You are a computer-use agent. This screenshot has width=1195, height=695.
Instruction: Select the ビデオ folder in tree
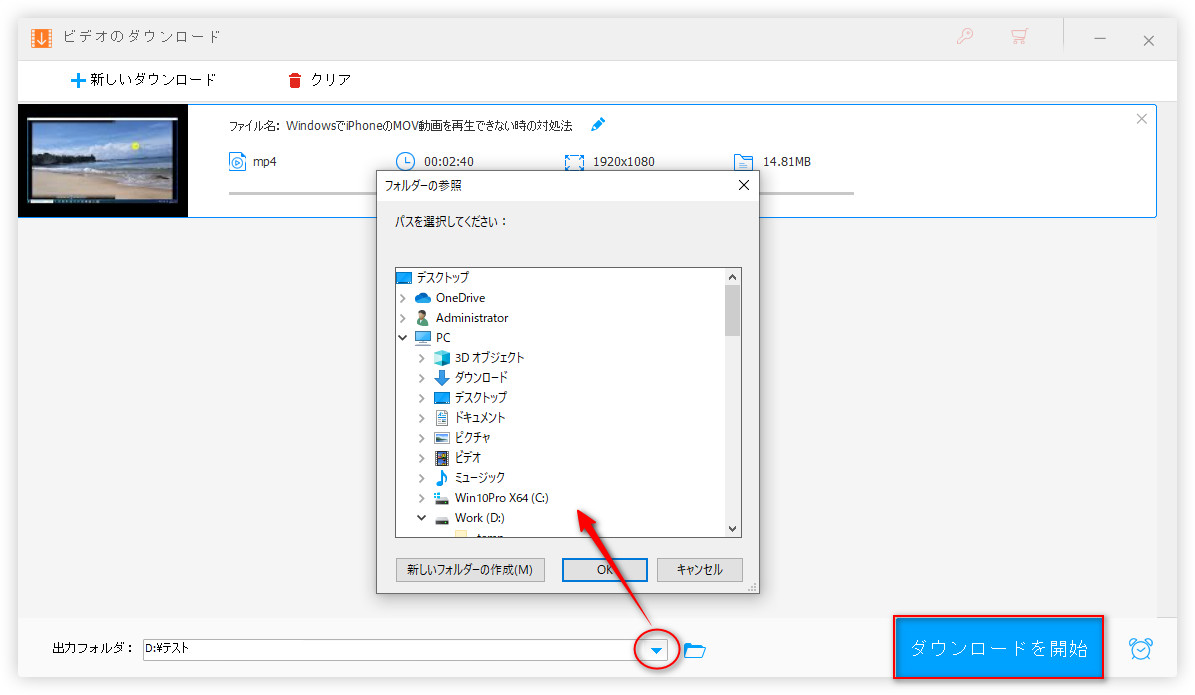[468, 458]
